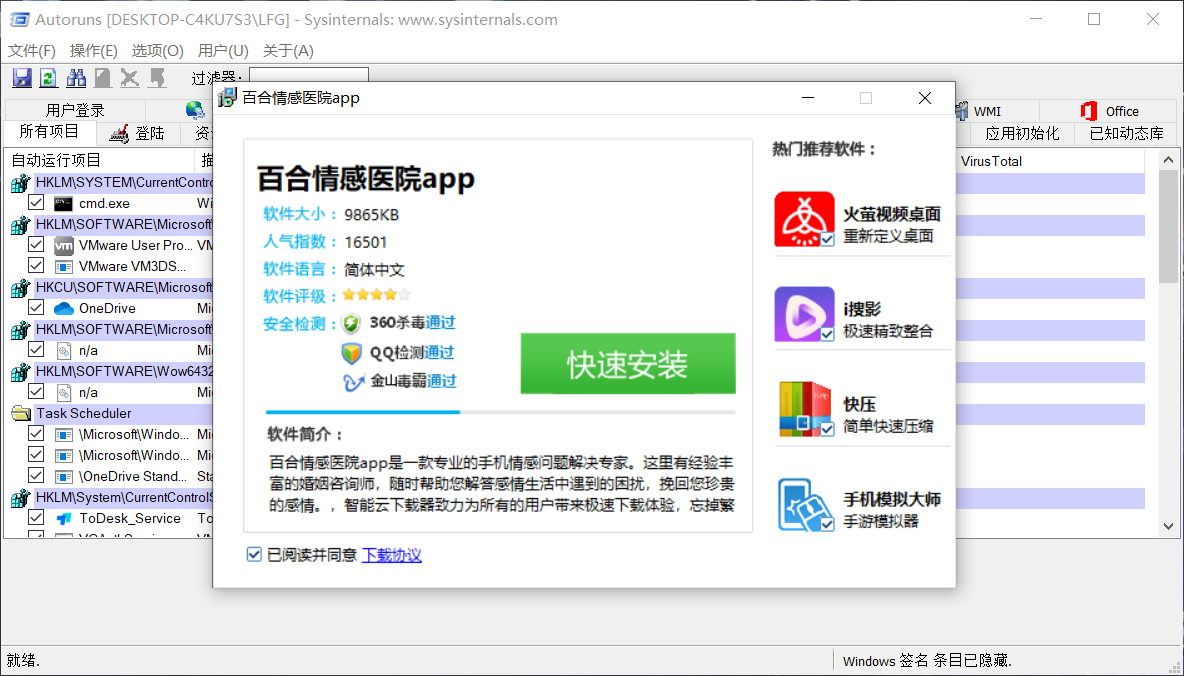
Task: Expand the Task Scheduler group
Action: click(x=20, y=412)
